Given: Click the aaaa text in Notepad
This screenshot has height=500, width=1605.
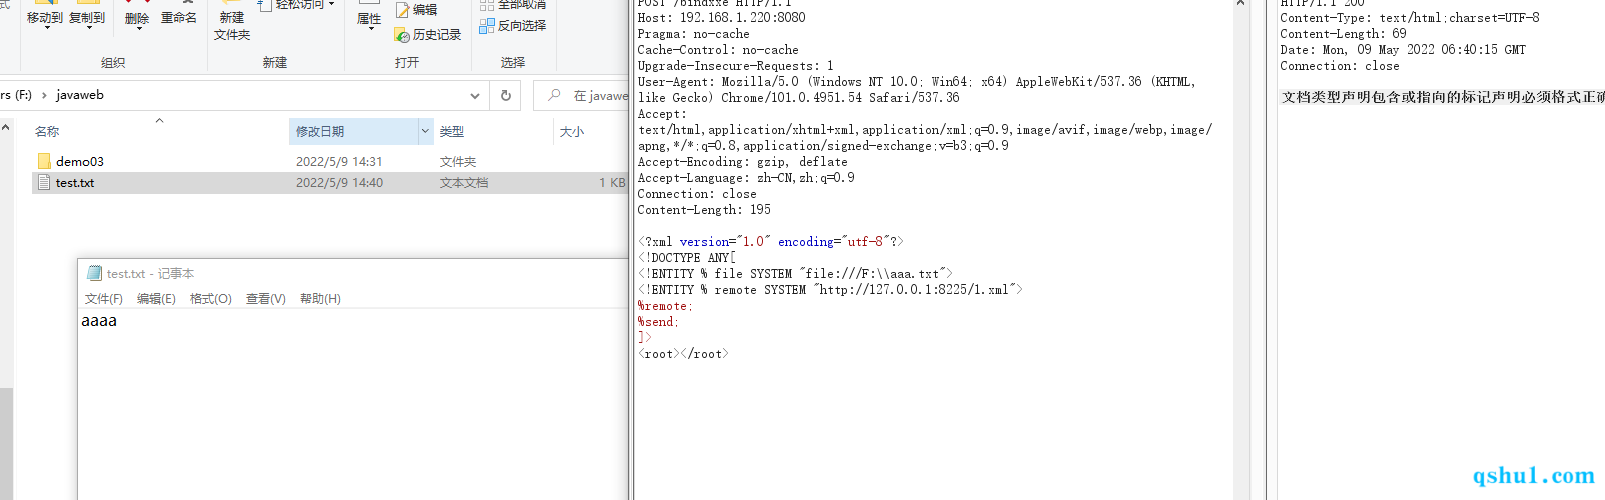Looking at the screenshot, I should pyautogui.click(x=99, y=321).
